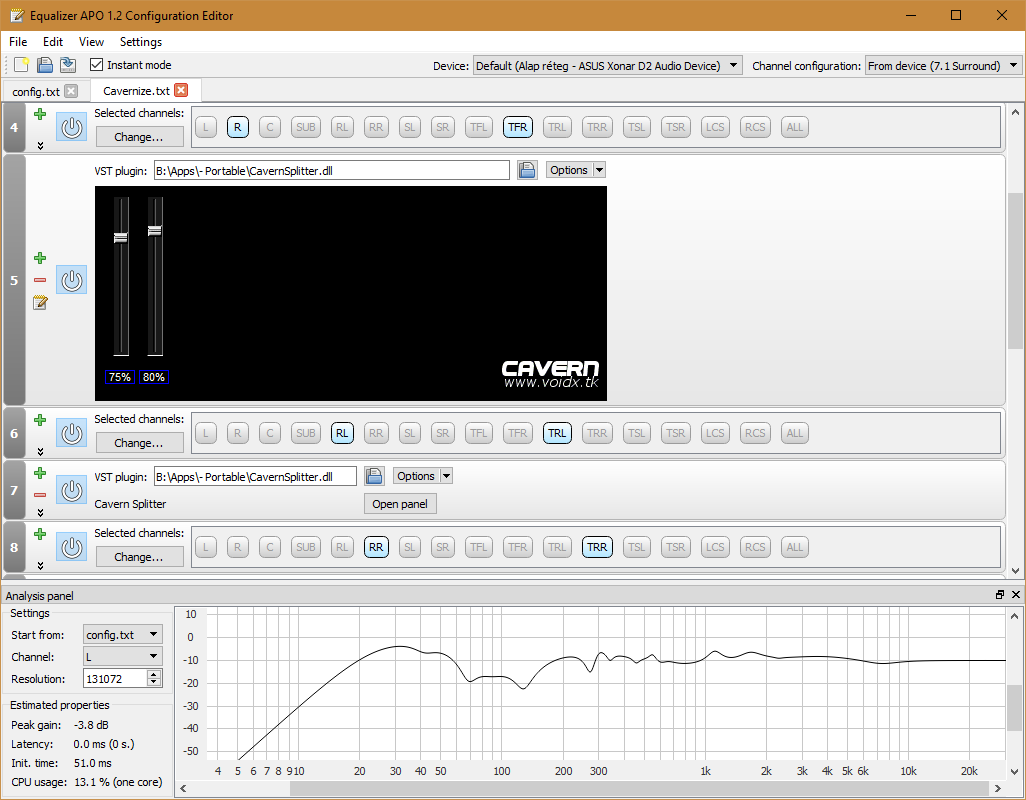Toggle power button for filter row 8

click(71, 547)
